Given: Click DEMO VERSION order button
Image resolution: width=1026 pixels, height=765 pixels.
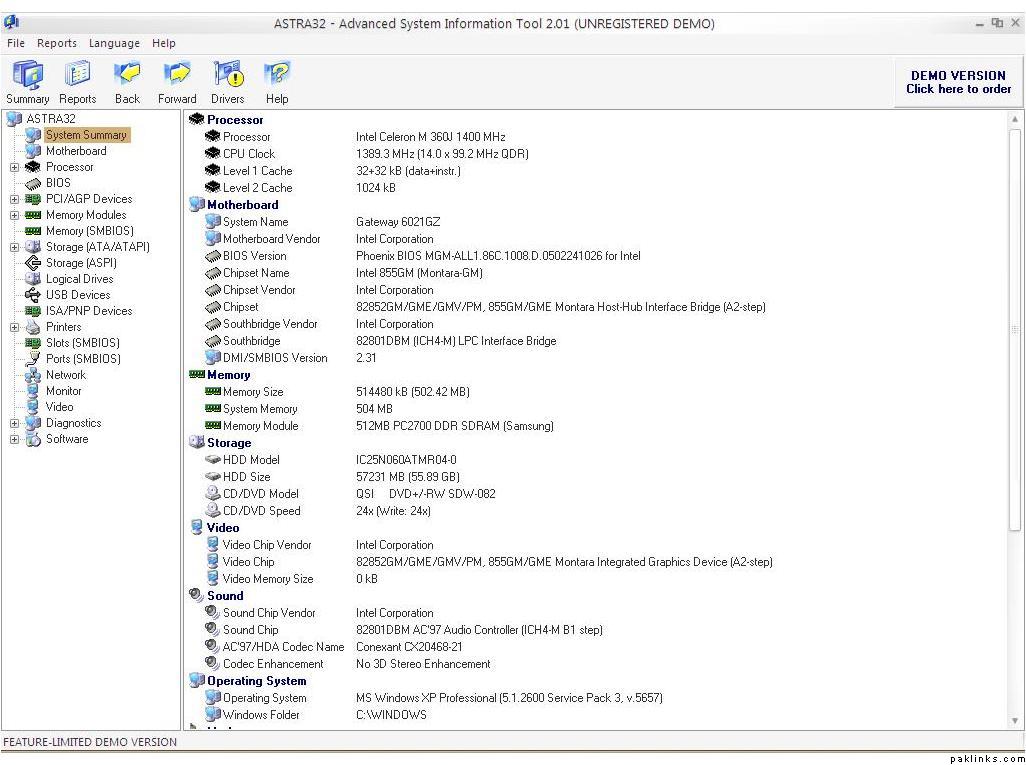Looking at the screenshot, I should point(958,82).
